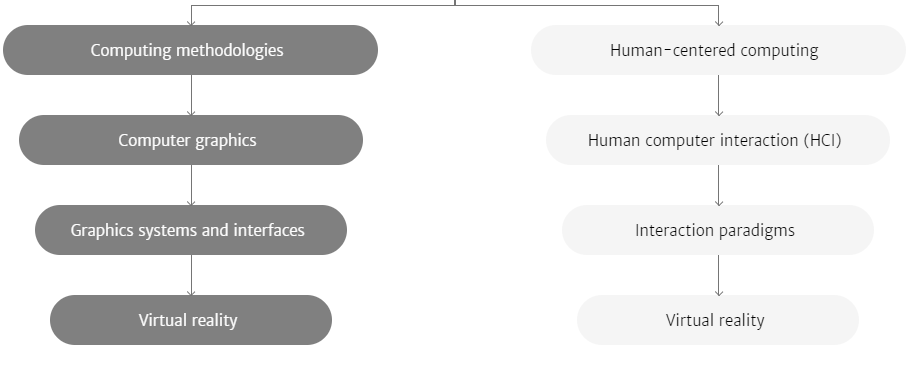Click the Interaction paradigms node

(x=718, y=230)
